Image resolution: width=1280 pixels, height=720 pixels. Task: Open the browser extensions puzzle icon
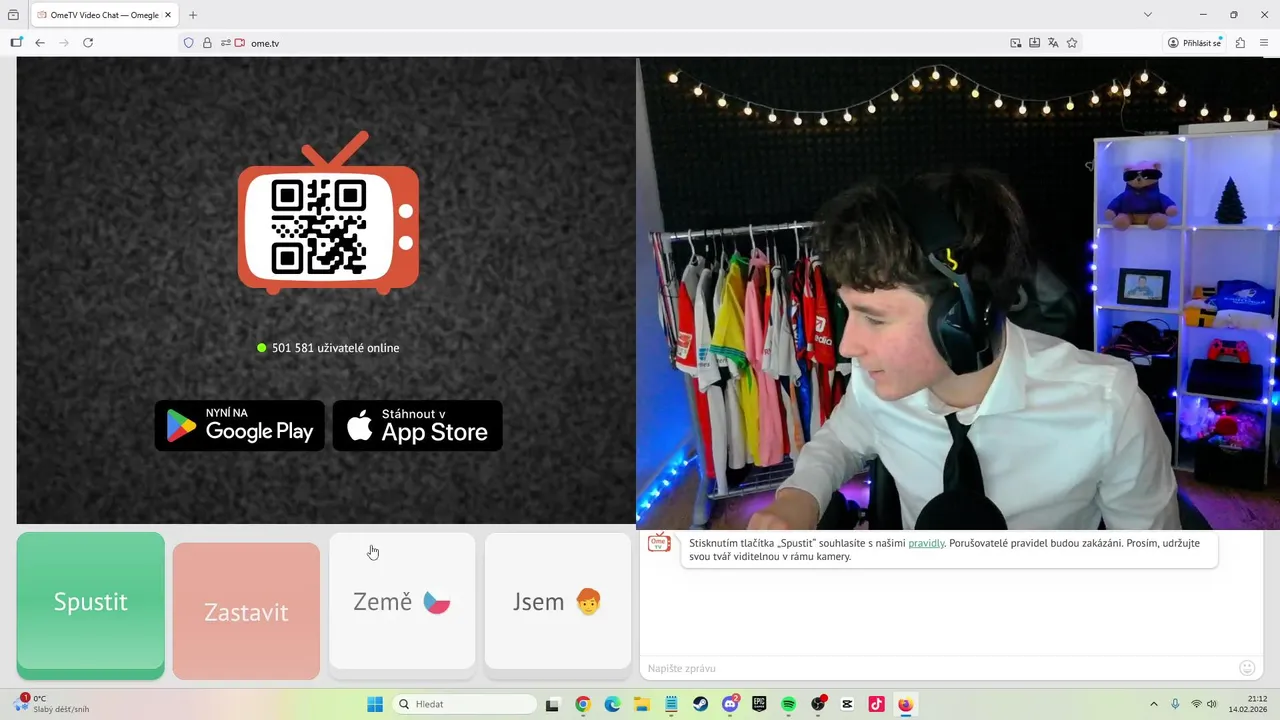[x=1241, y=43]
